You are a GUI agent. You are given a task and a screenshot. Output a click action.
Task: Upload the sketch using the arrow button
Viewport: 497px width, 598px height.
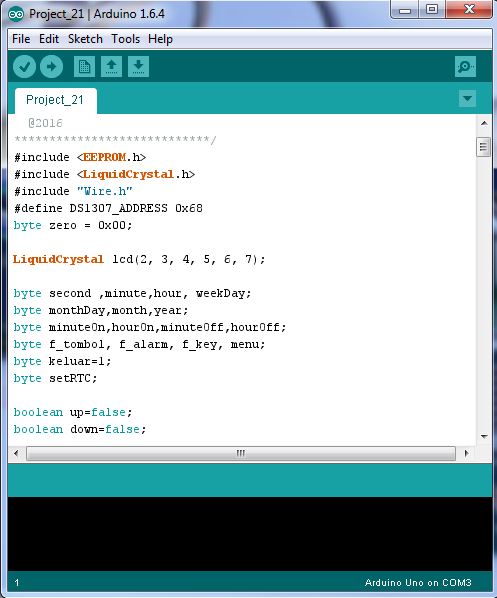point(51,67)
